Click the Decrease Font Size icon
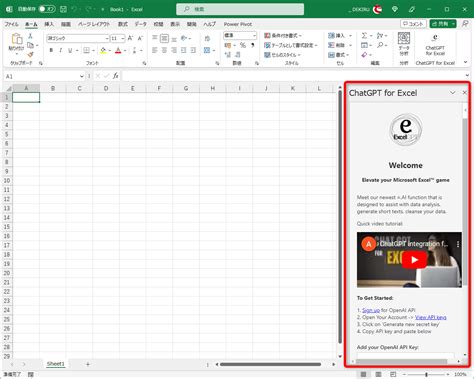The width and height of the screenshot is (474, 379). pos(140,38)
